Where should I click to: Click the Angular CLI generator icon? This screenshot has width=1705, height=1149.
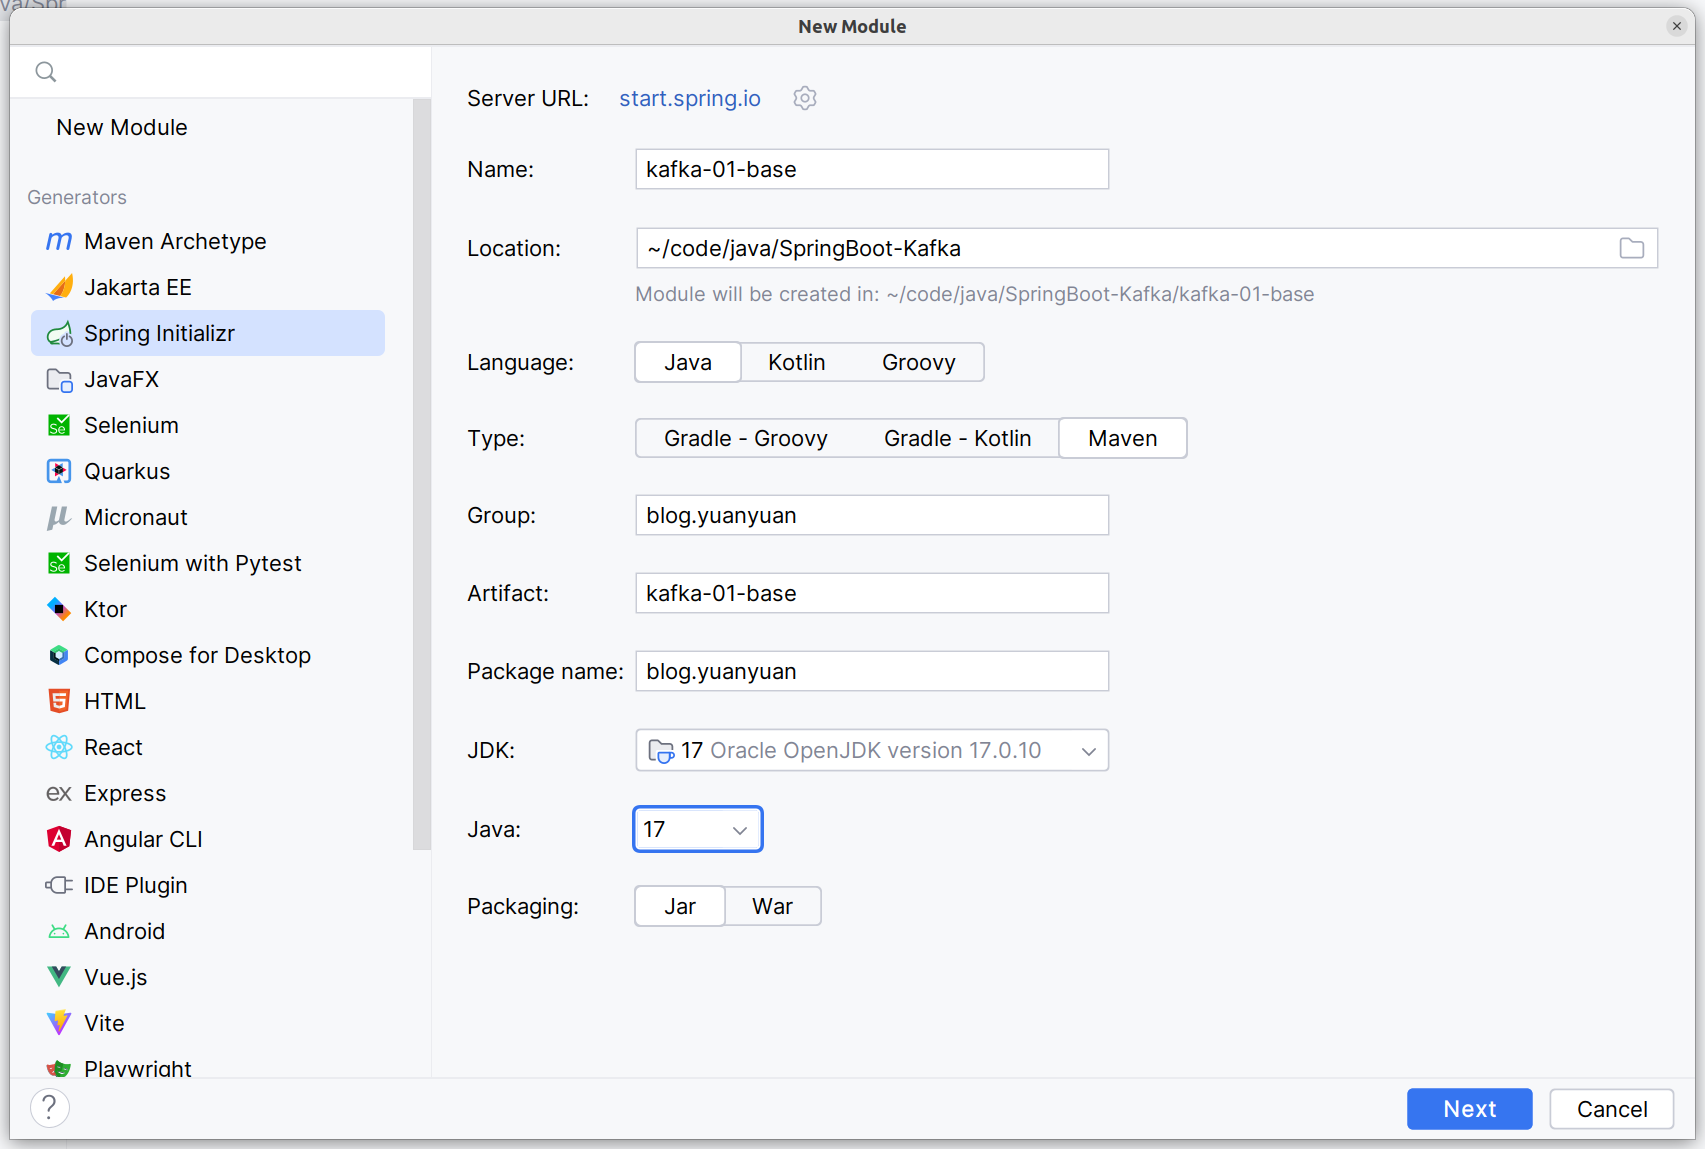point(59,840)
